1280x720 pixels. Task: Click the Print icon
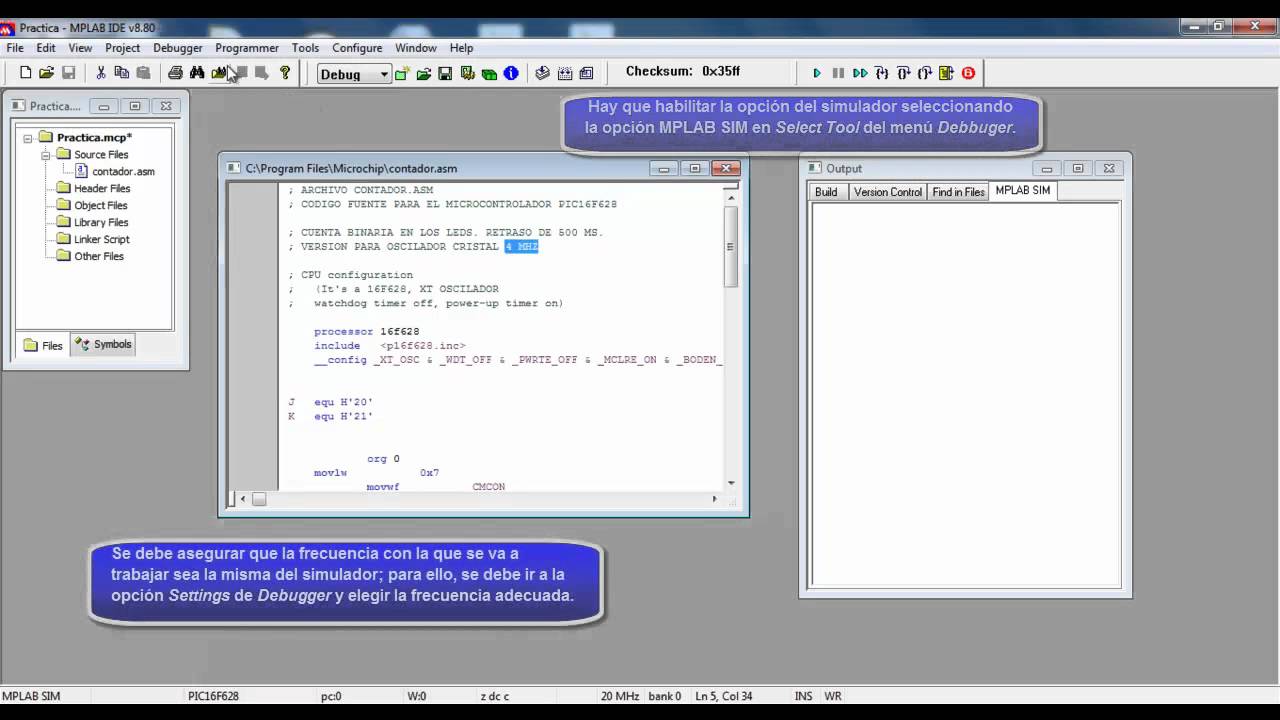176,73
